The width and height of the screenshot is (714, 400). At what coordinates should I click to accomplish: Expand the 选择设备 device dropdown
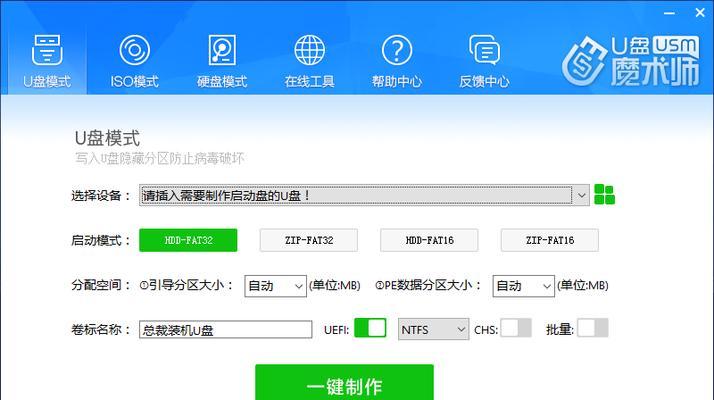(581, 195)
